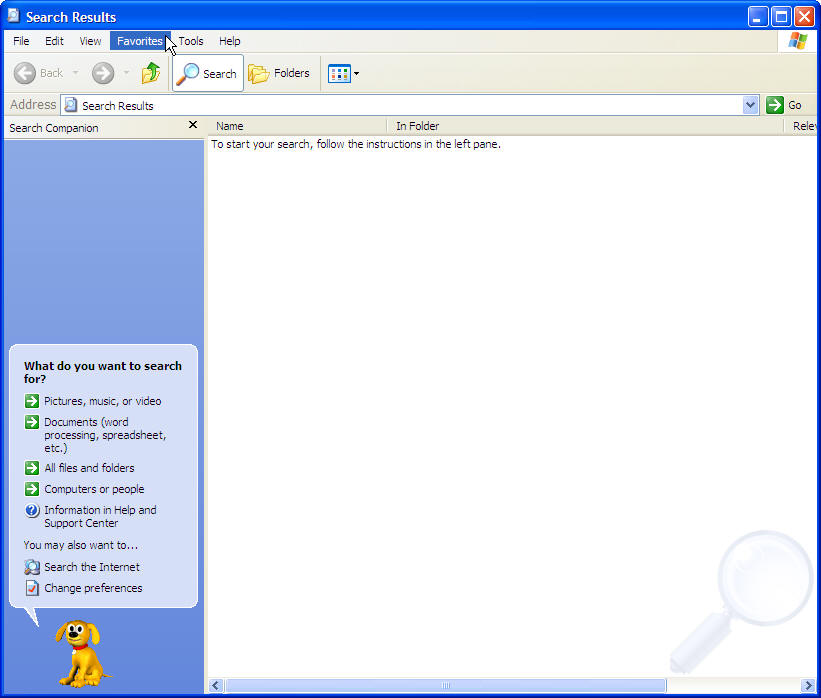821x698 pixels.
Task: Click Pictures, music, or video link
Action: pos(100,400)
